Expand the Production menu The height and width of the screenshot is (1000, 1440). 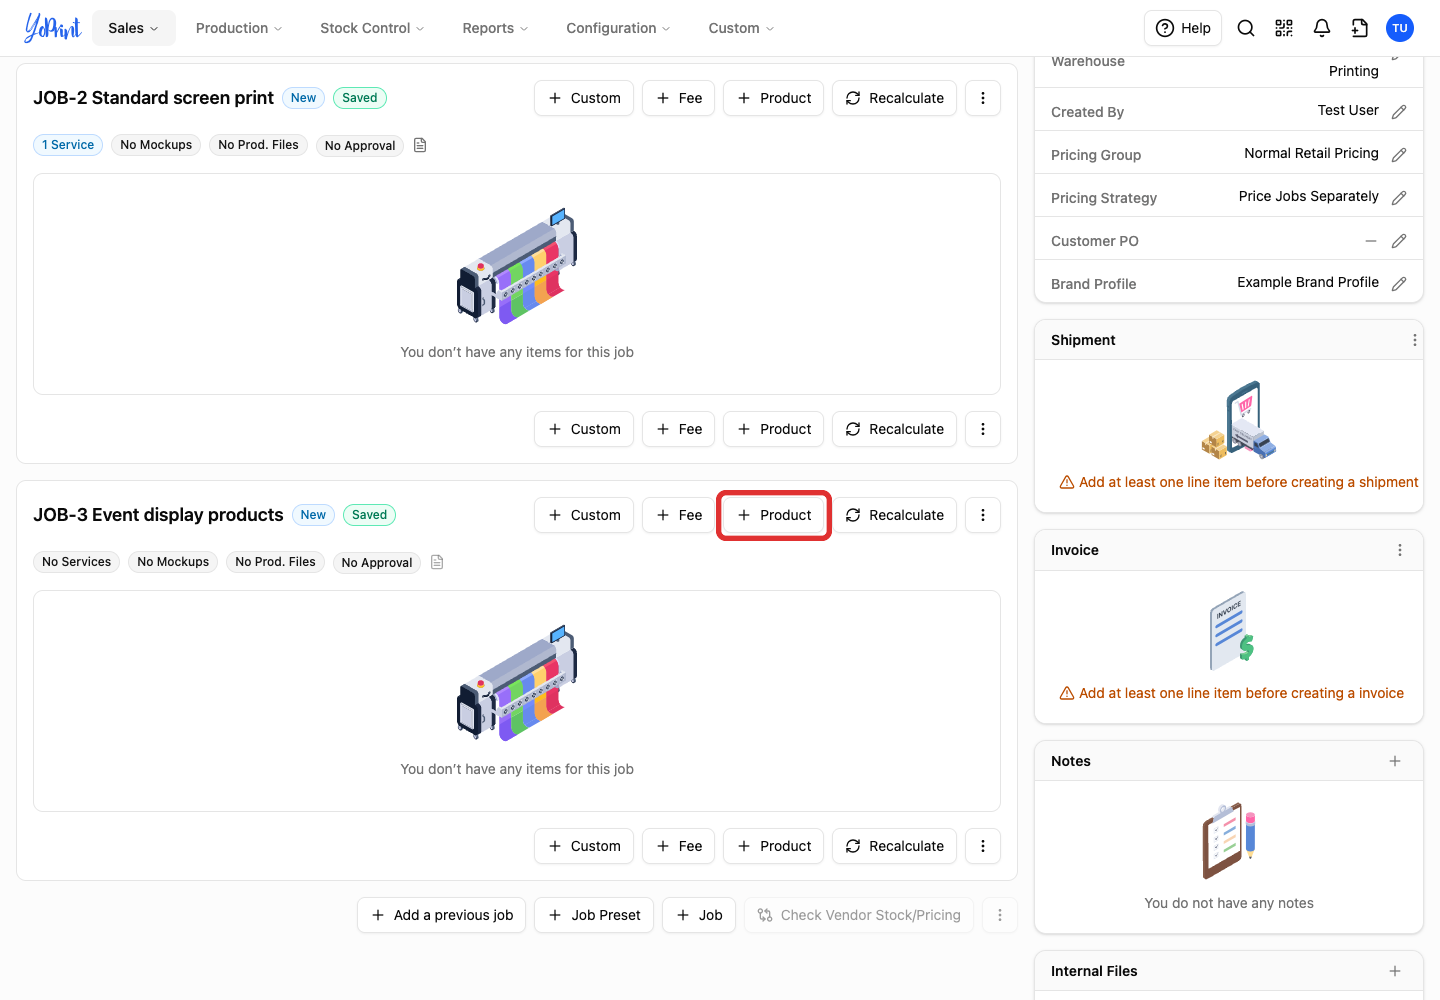point(239,28)
